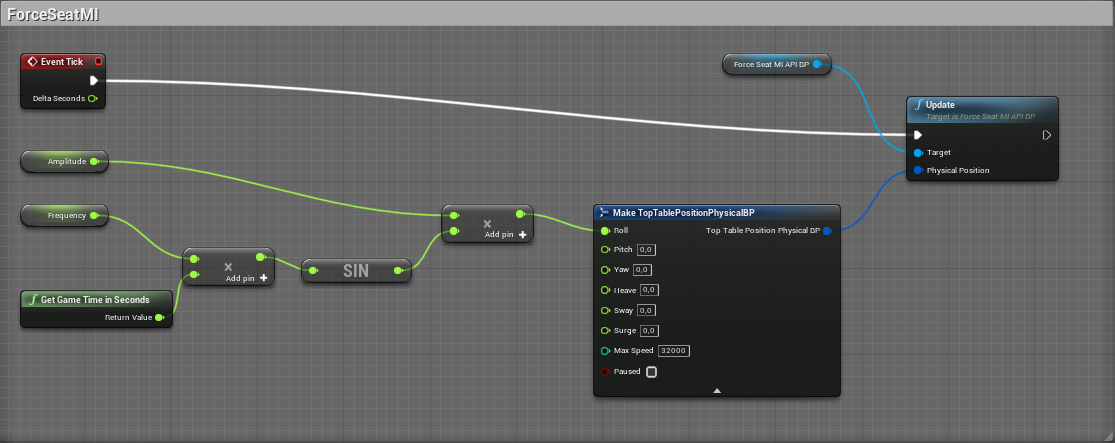The width and height of the screenshot is (1115, 443).
Task: Add pin on Amplitude multiply node
Action: (505, 235)
